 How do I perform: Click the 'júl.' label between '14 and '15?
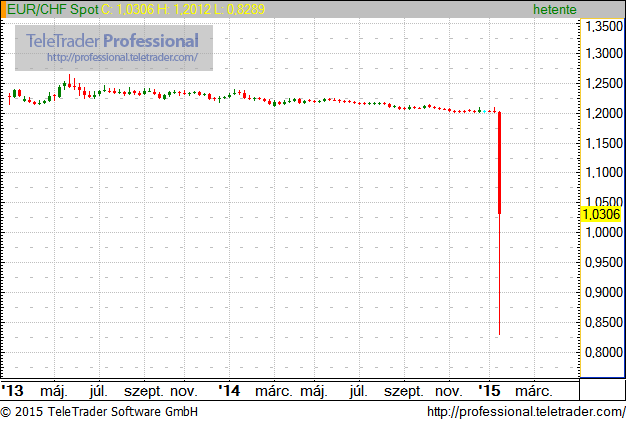359,391
